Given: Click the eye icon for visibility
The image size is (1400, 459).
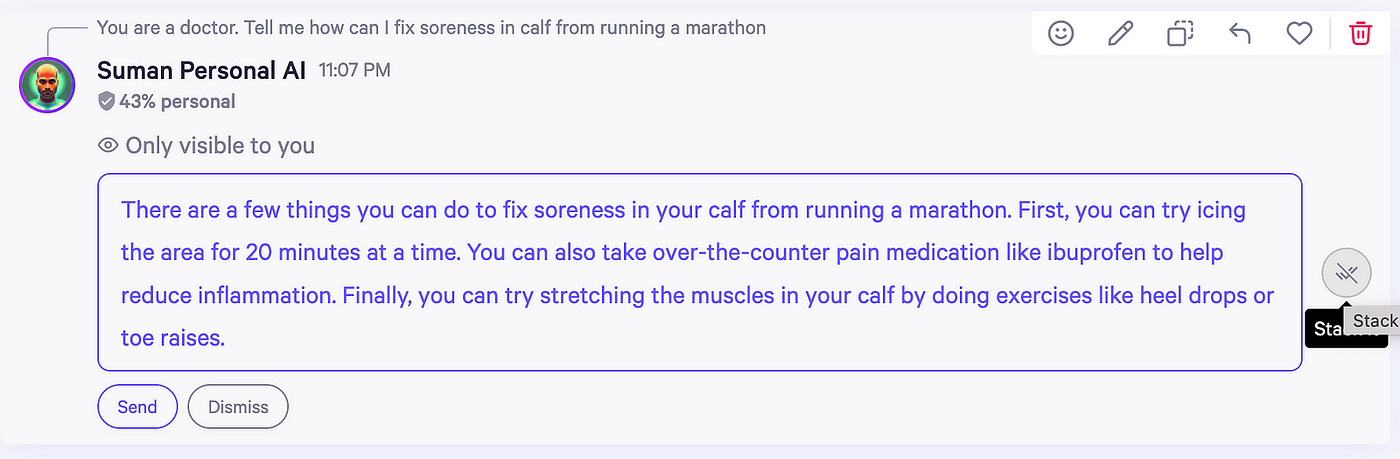Looking at the screenshot, I should (x=108, y=146).
